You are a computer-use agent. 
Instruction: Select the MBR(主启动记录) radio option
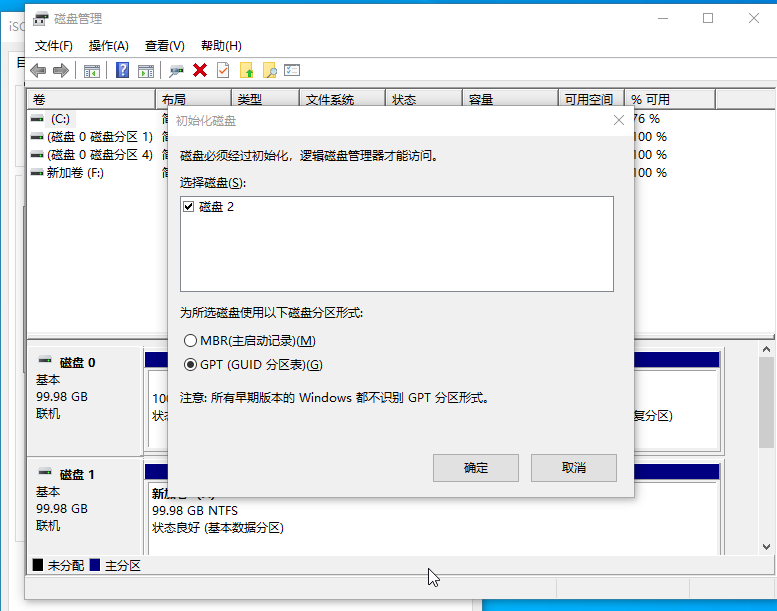(x=190, y=341)
